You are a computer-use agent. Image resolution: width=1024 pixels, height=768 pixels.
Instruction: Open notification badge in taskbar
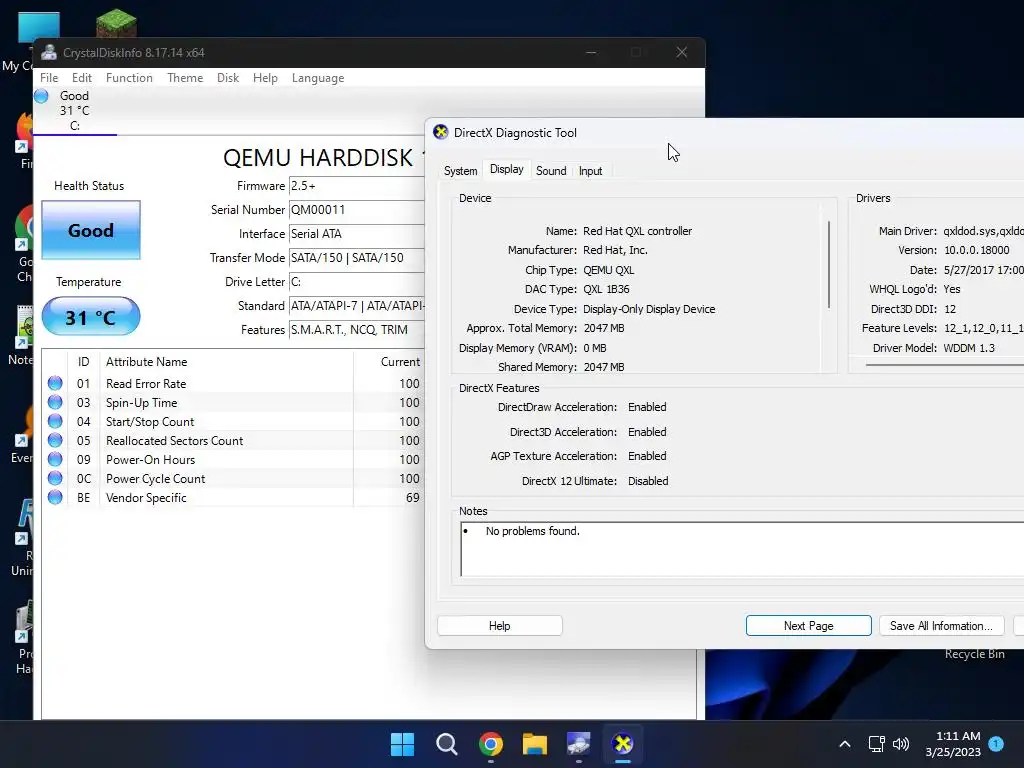pyautogui.click(x=996, y=743)
